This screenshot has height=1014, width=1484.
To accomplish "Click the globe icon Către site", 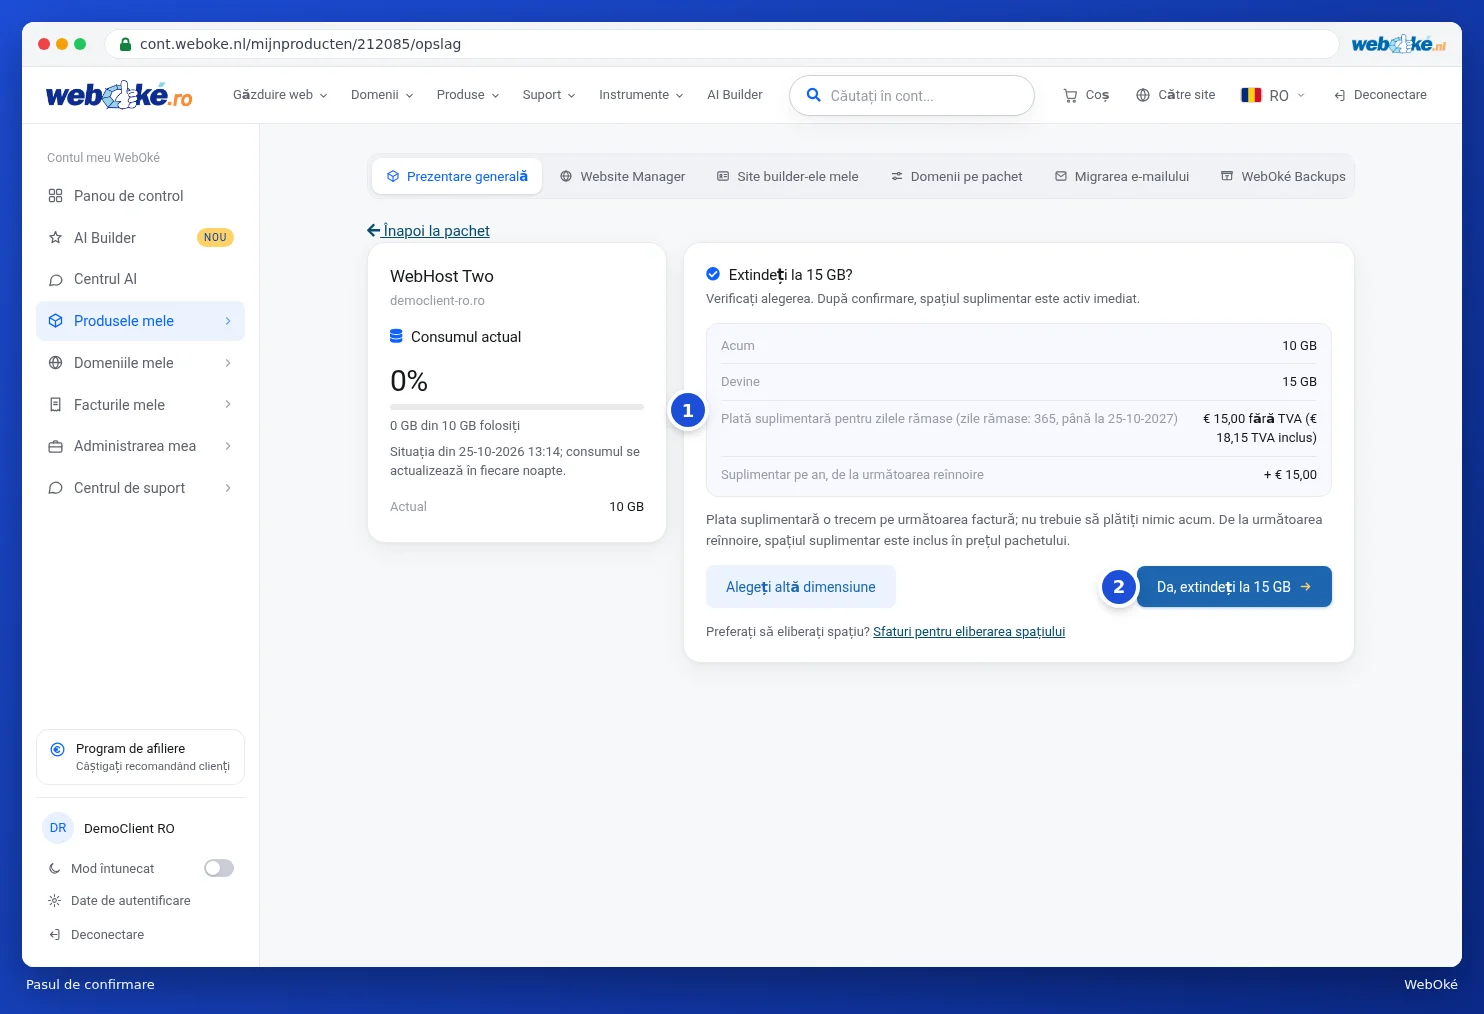I will pyautogui.click(x=1143, y=95).
